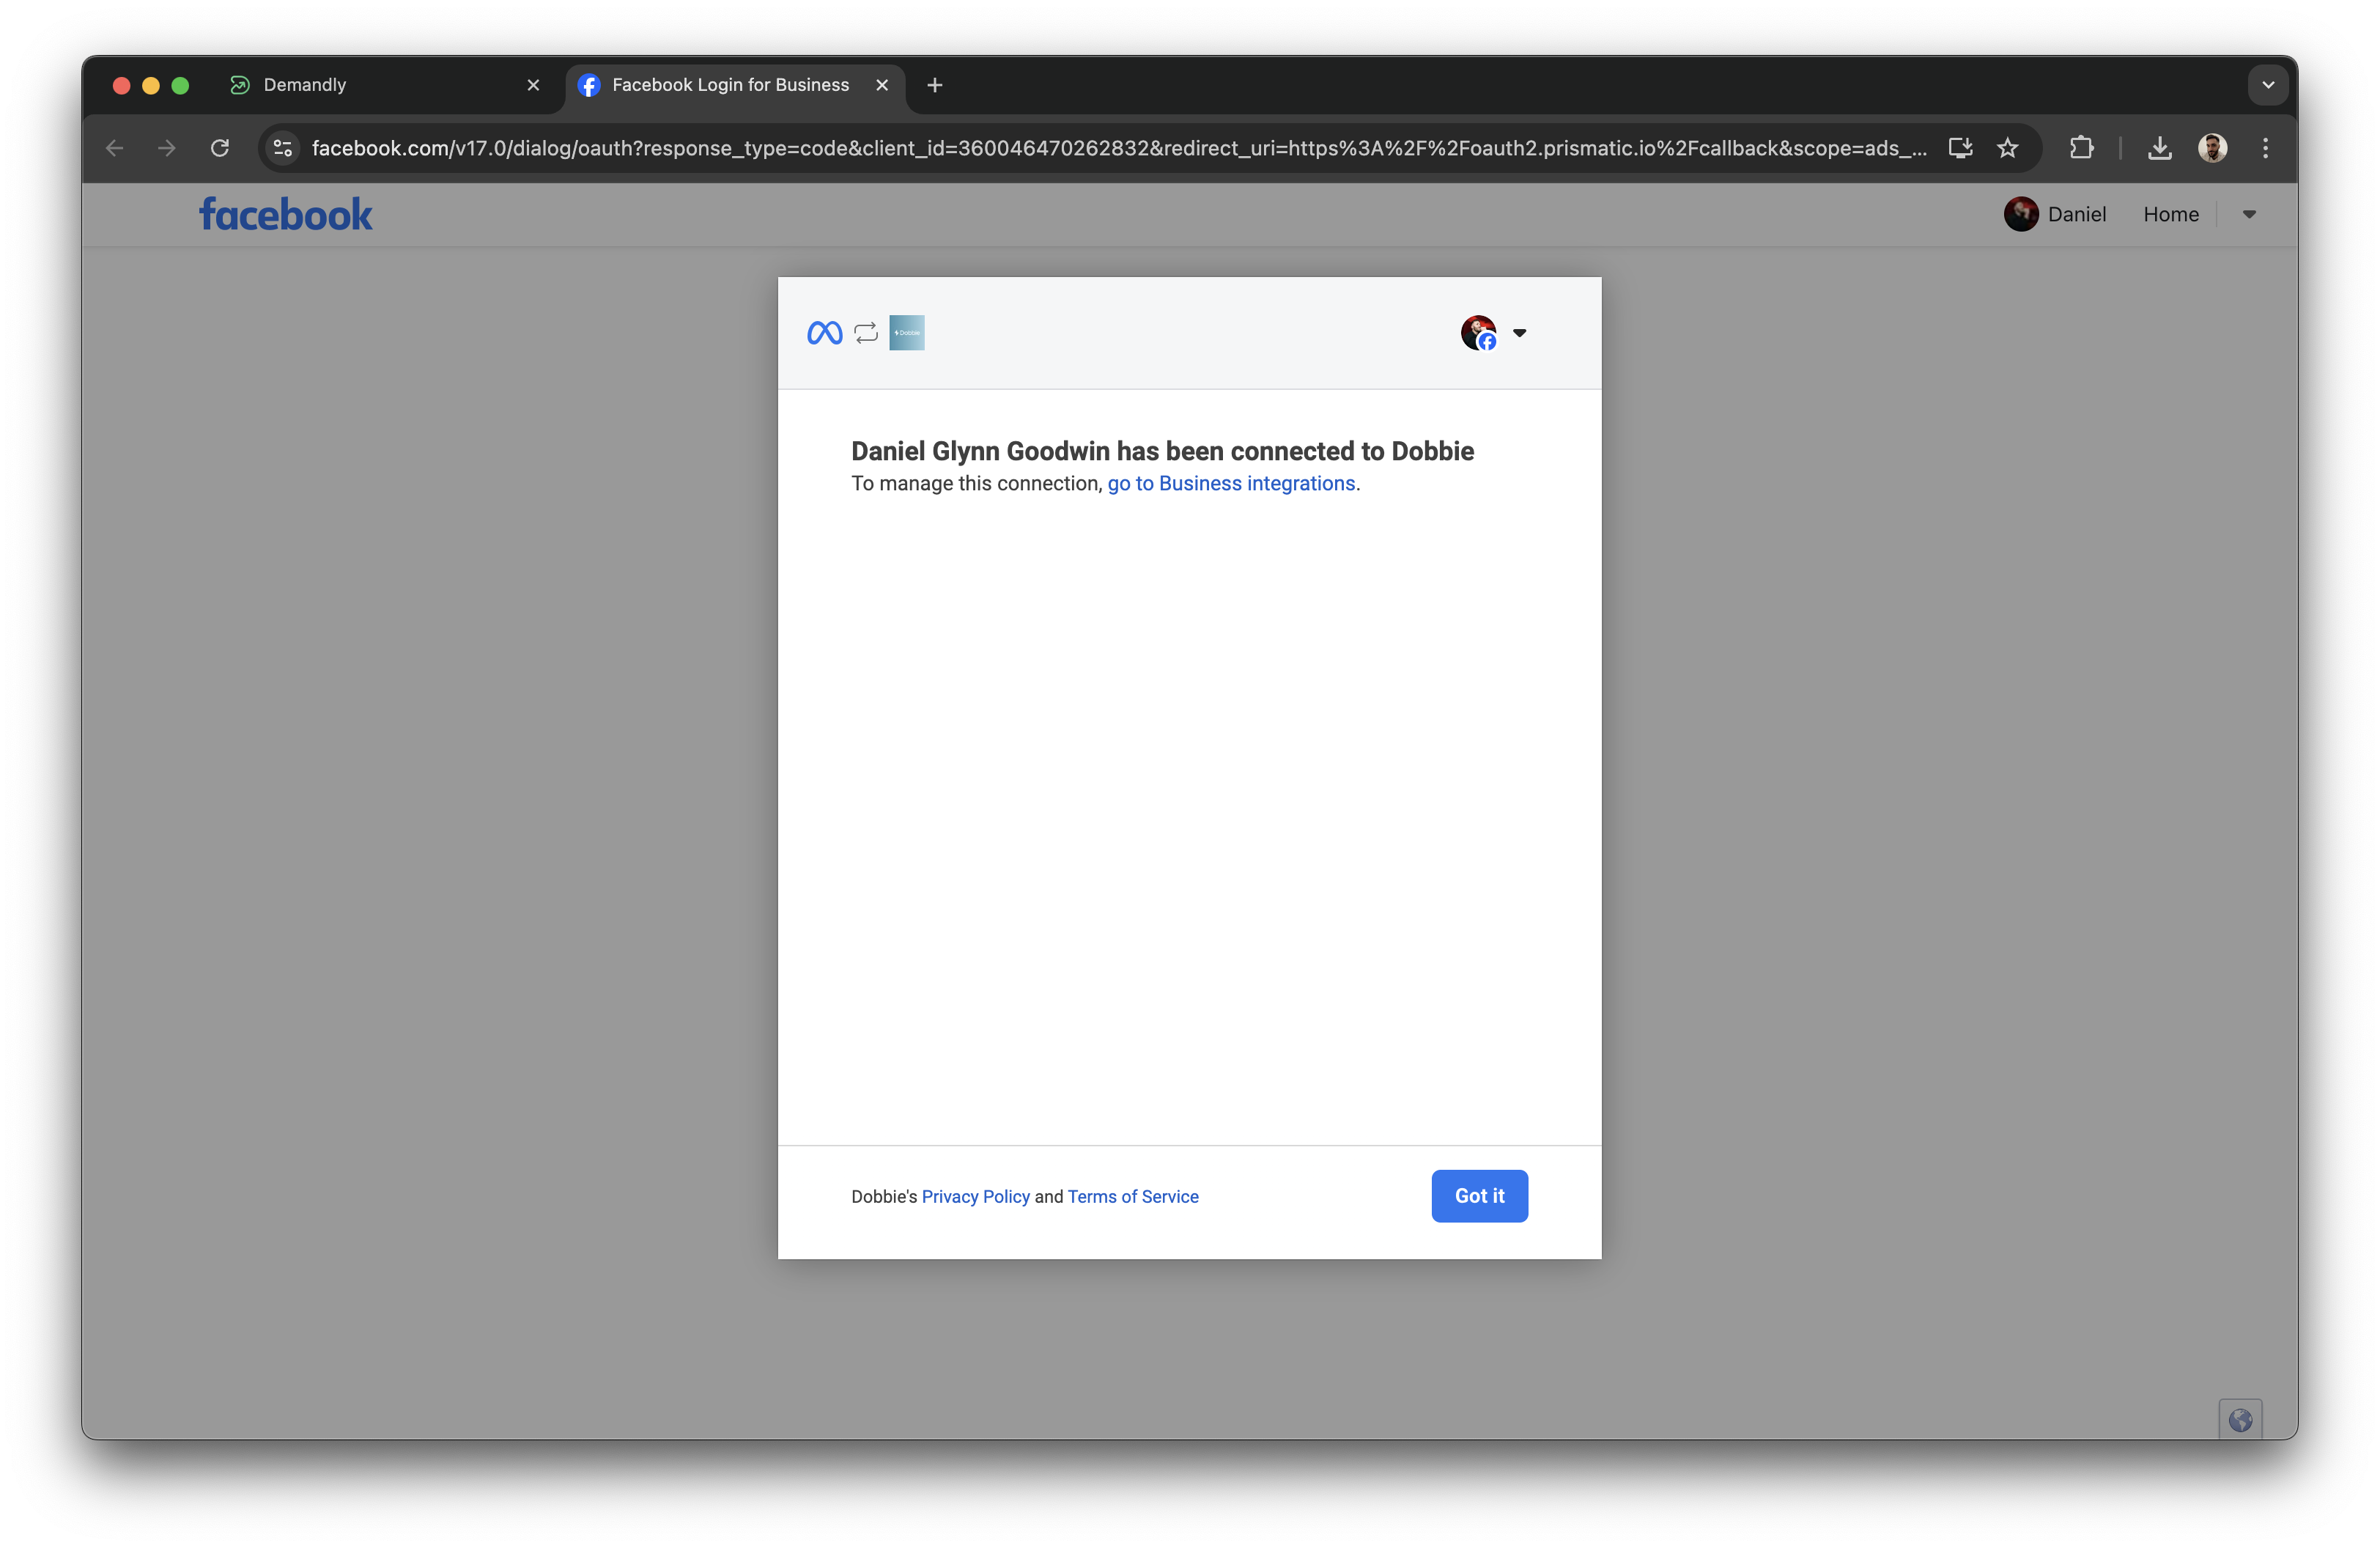Open the Business integrations link
Screen dimensions: 2380x1548
[x=1231, y=484]
